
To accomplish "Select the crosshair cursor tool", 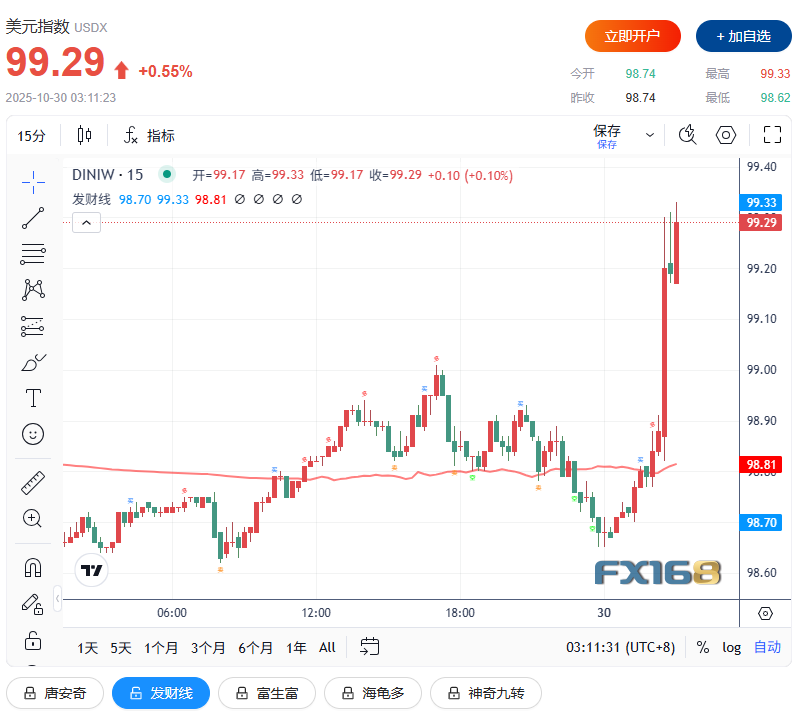I will click(33, 182).
